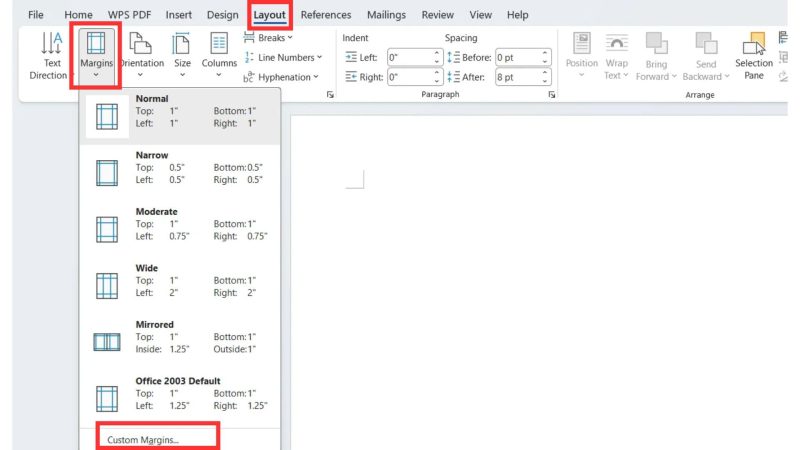Open the Orientation options
This screenshot has height=450, width=800.
[141, 56]
